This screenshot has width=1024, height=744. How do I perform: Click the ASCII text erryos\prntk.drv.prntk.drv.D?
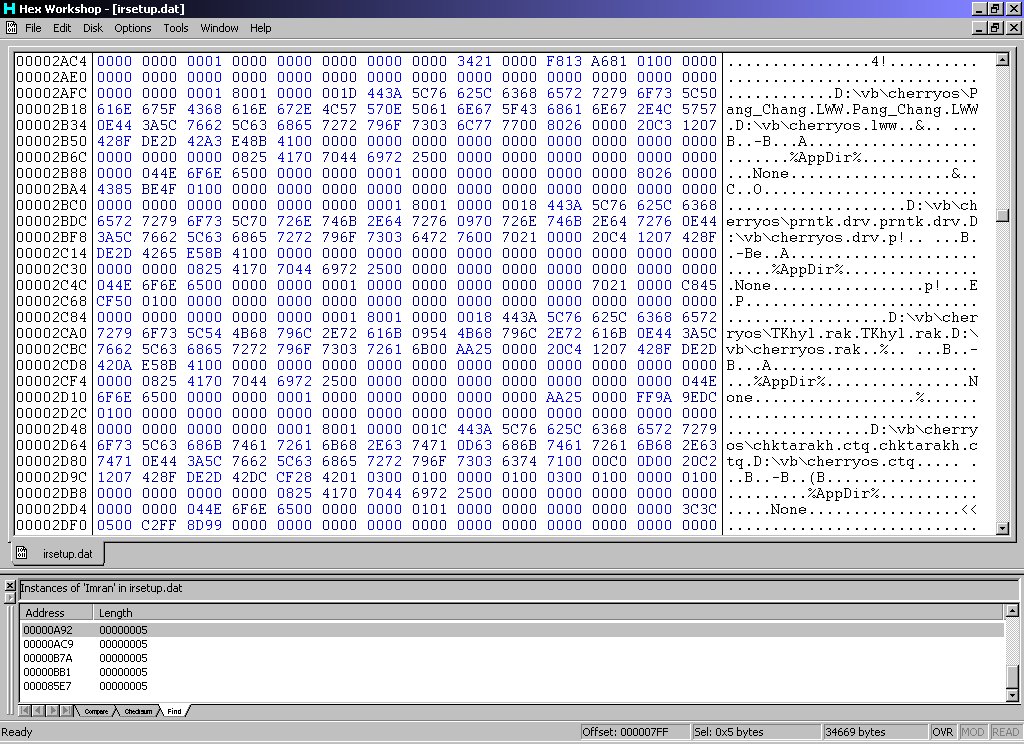click(852, 221)
